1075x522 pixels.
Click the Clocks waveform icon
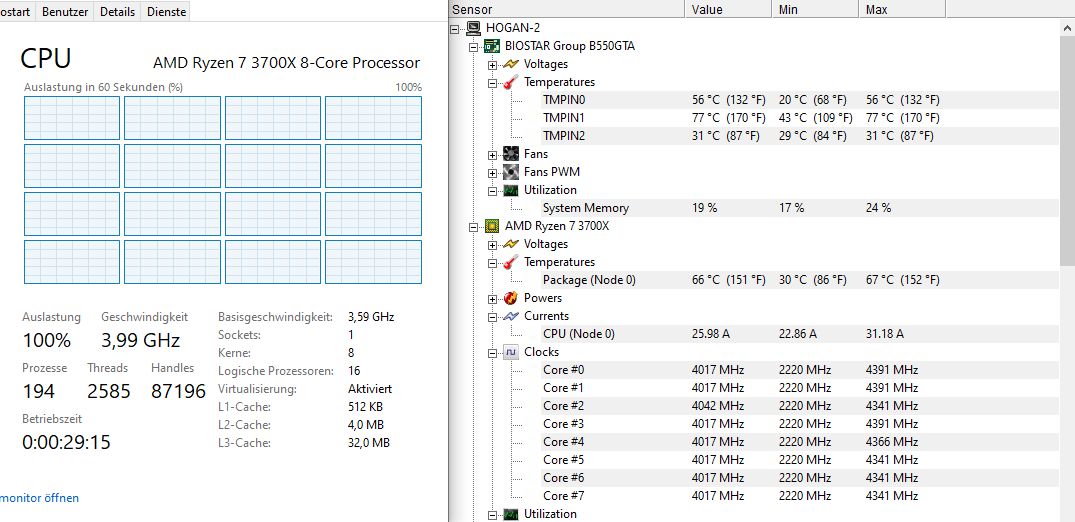tap(511, 352)
